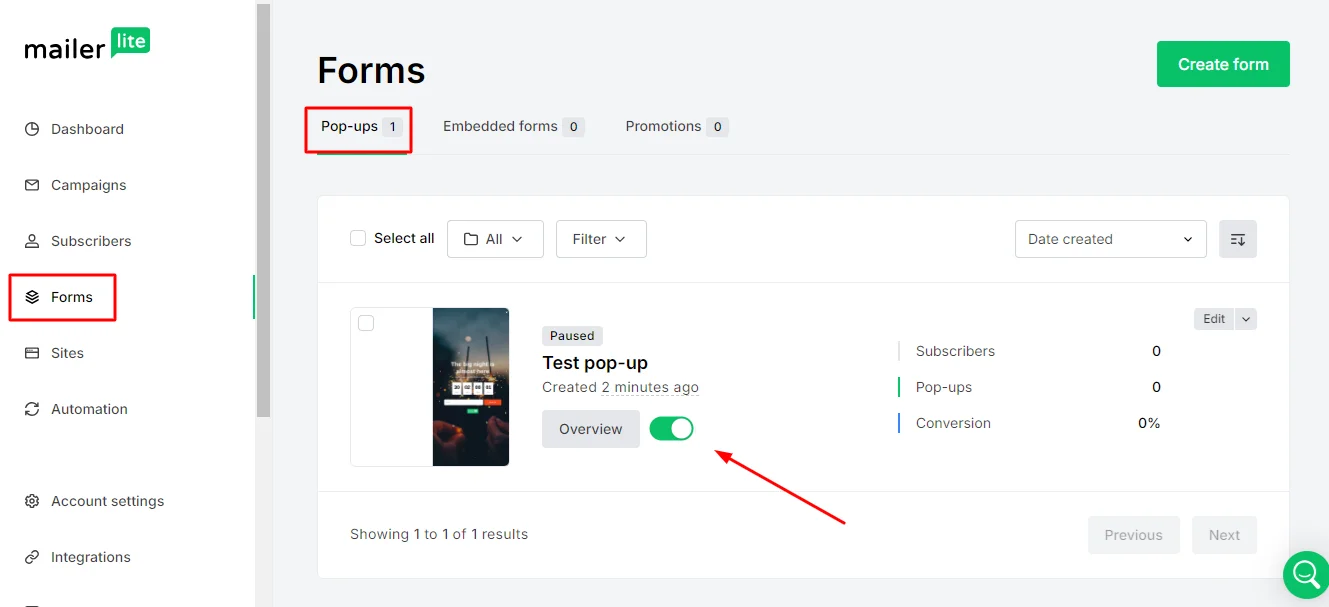Click the Subscribers stat label
Viewport: 1329px width, 607px height.
coord(955,351)
